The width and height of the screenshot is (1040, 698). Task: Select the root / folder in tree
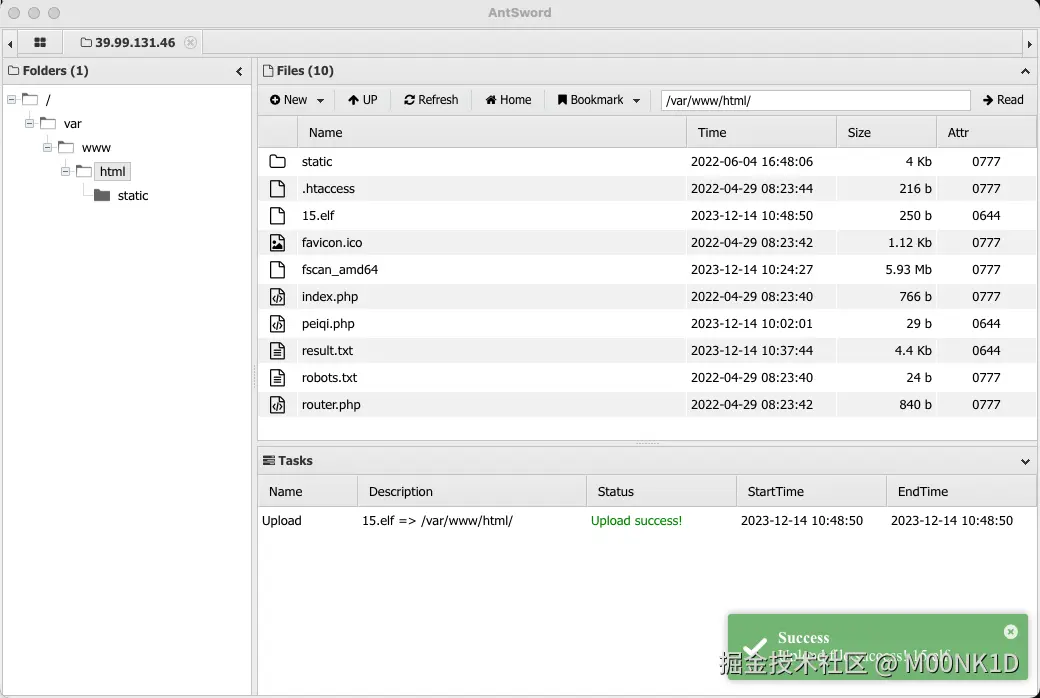(x=48, y=100)
